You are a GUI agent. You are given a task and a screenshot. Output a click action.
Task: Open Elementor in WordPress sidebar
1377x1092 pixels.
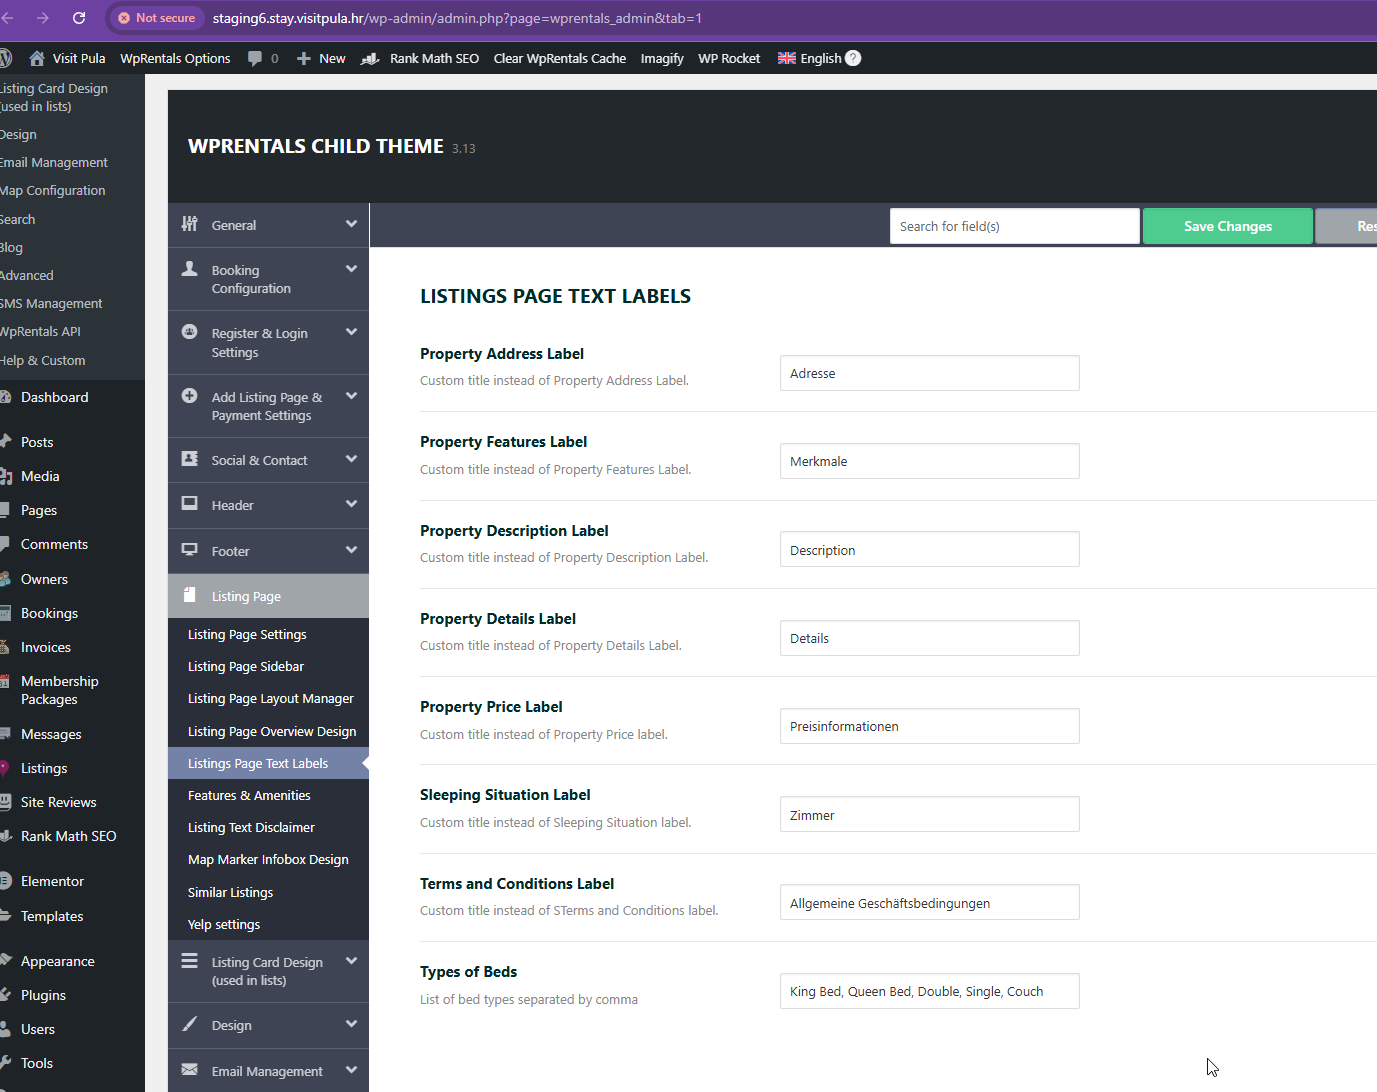52,881
